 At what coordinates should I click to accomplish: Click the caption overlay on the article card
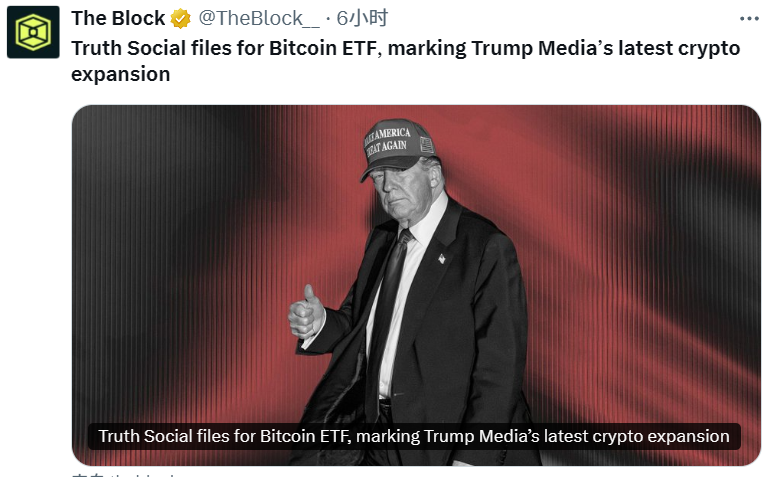414,436
